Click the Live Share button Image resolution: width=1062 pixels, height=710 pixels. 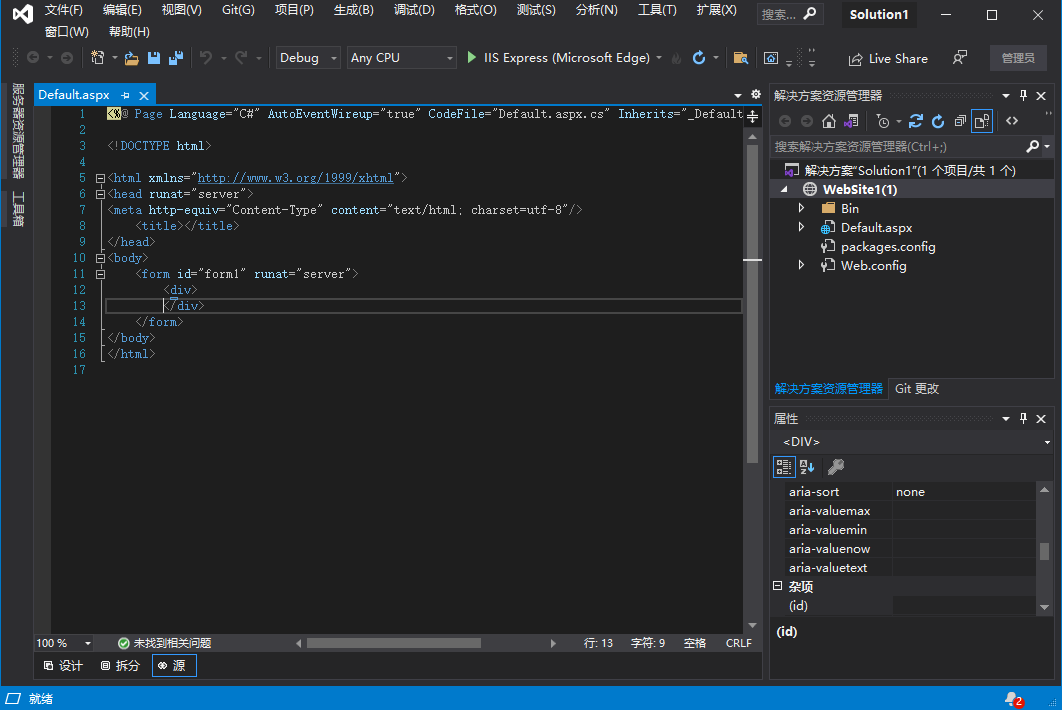pyautogui.click(x=888, y=59)
